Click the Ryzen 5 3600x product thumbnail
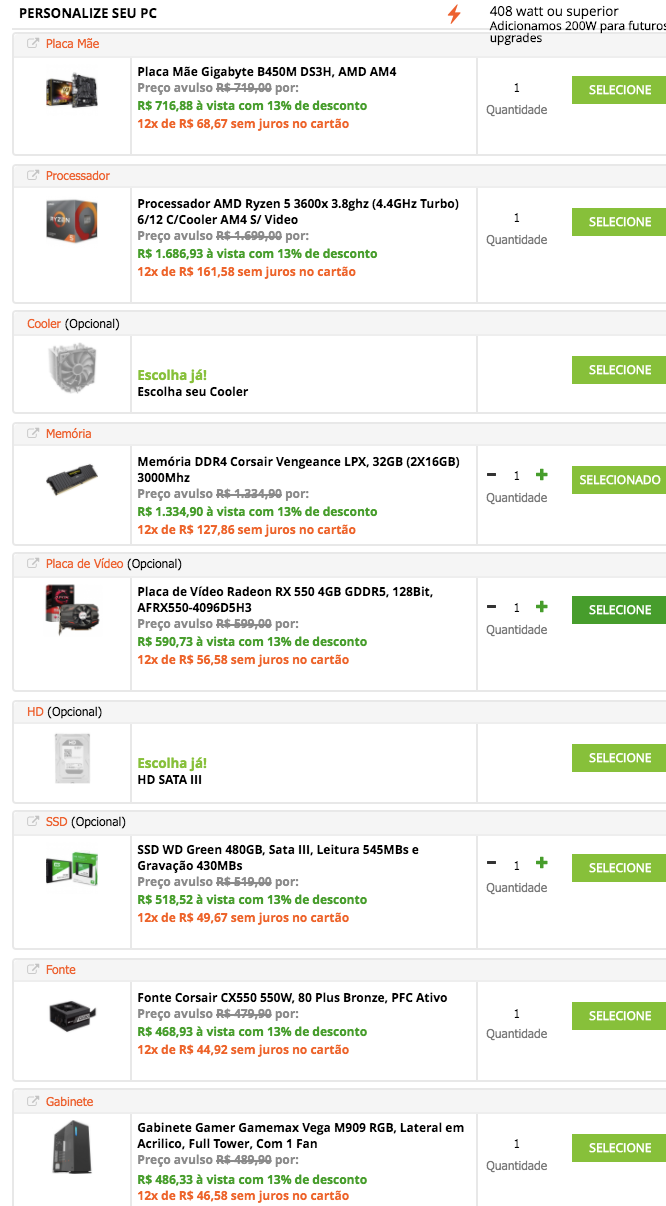 tap(72, 220)
